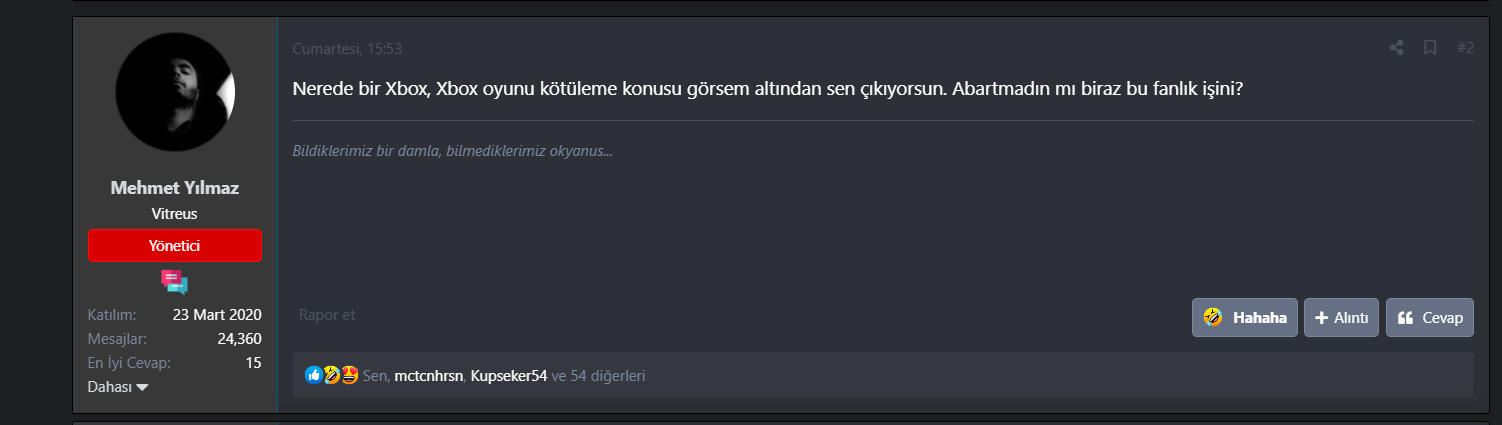Image resolution: width=1502 pixels, height=425 pixels.
Task: Expand the Dahası user details
Action: click(118, 387)
